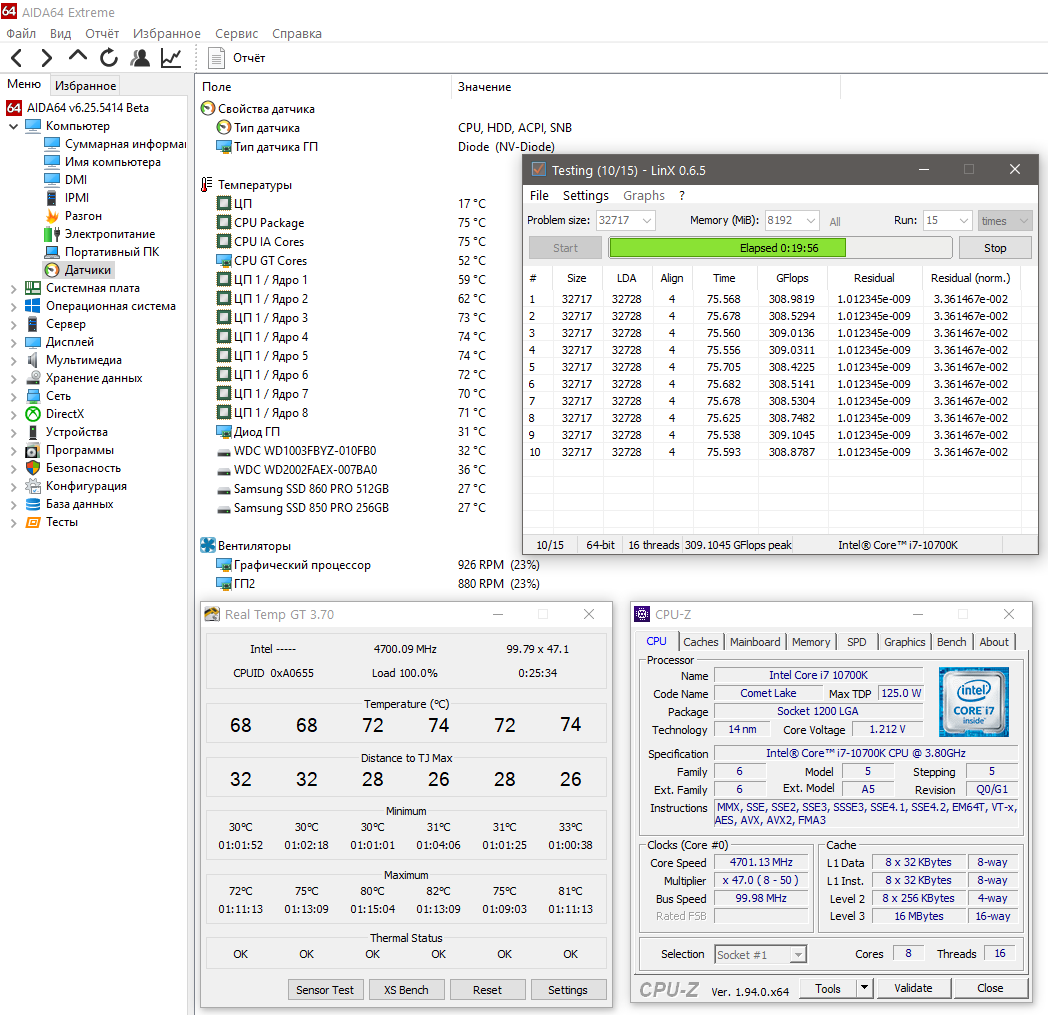The width and height of the screenshot is (1048, 1015).
Task: Switch to the Избранное sidebar tab
Action: (86, 86)
